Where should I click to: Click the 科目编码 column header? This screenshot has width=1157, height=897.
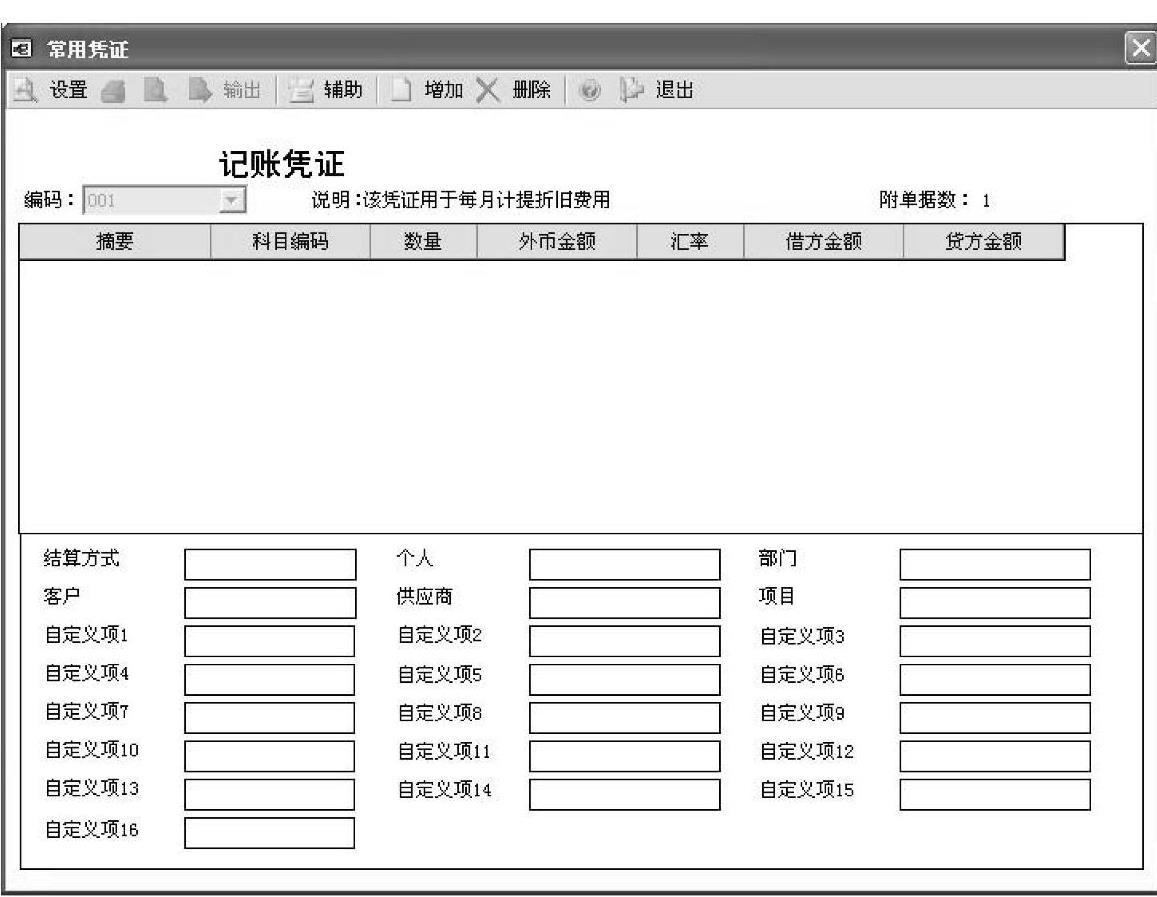pos(290,241)
